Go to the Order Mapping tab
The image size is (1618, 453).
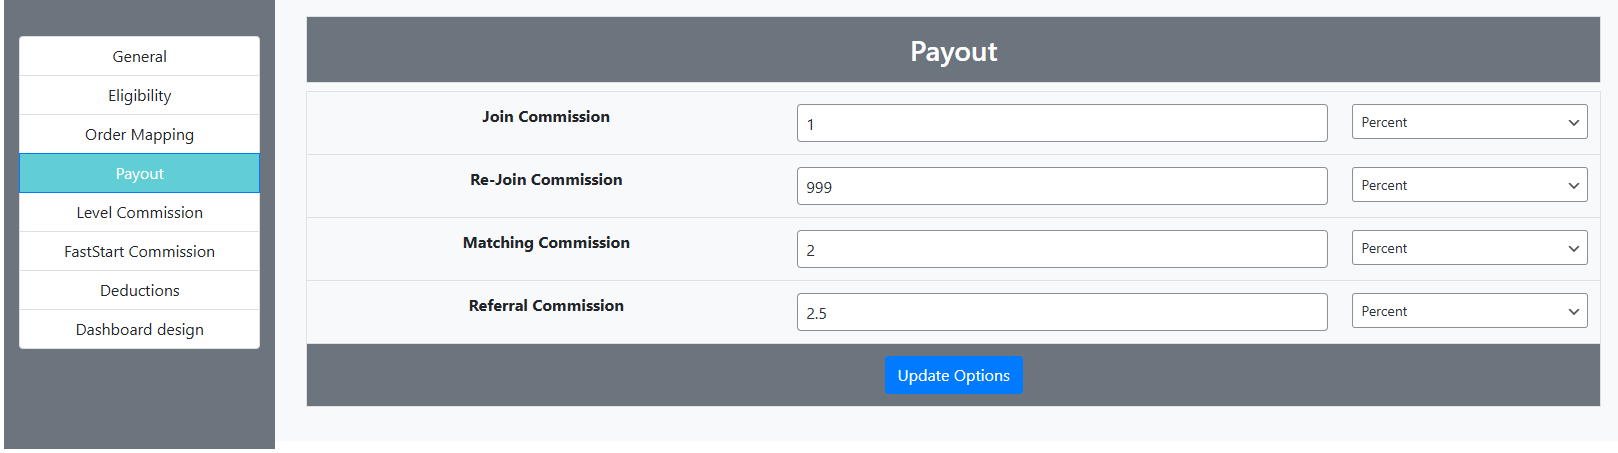tap(139, 135)
